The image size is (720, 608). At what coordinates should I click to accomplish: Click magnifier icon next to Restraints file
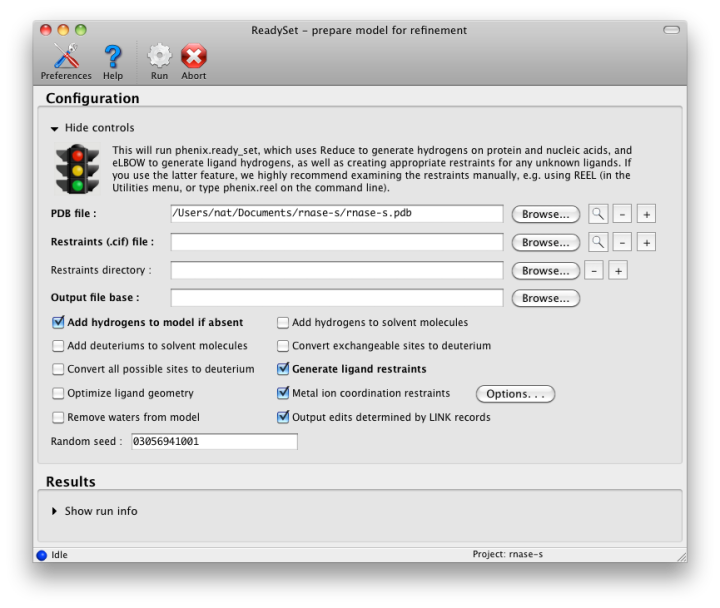point(597,242)
